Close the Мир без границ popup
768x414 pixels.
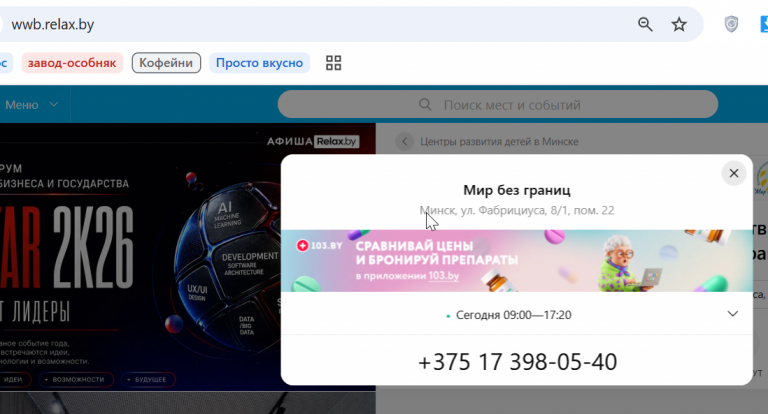click(x=734, y=173)
